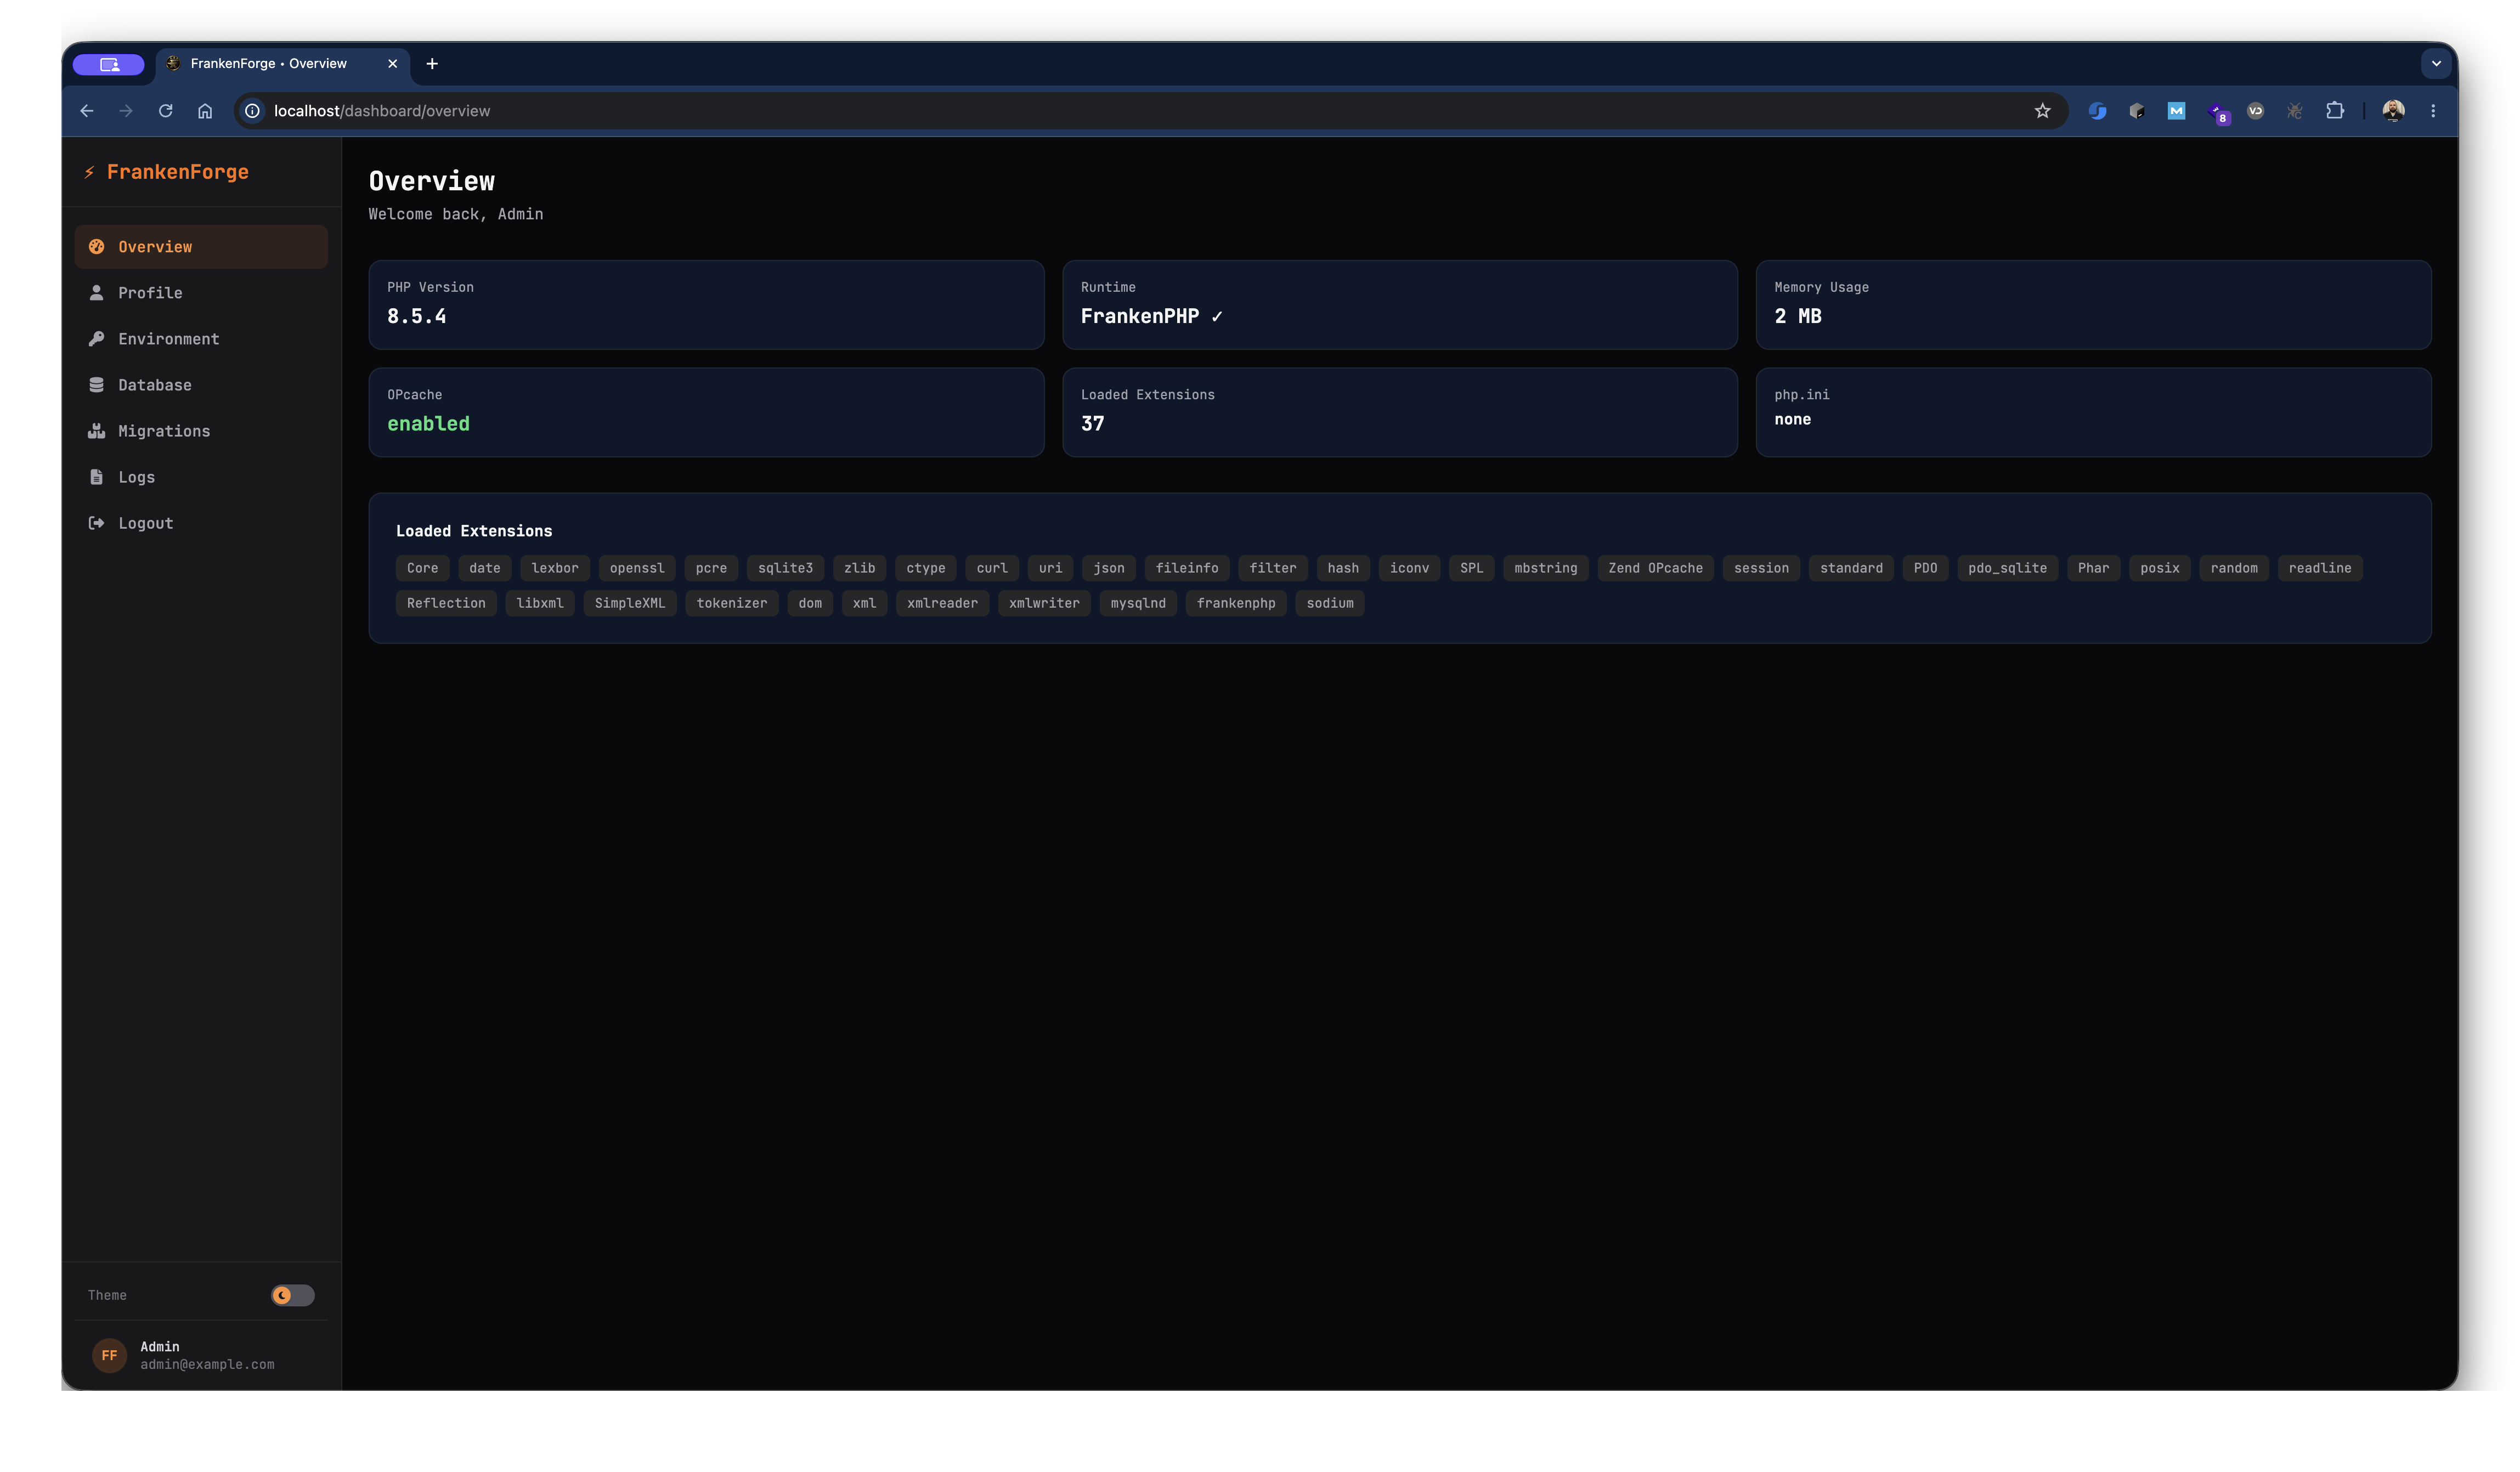Click the Migrations boxes icon

point(97,431)
